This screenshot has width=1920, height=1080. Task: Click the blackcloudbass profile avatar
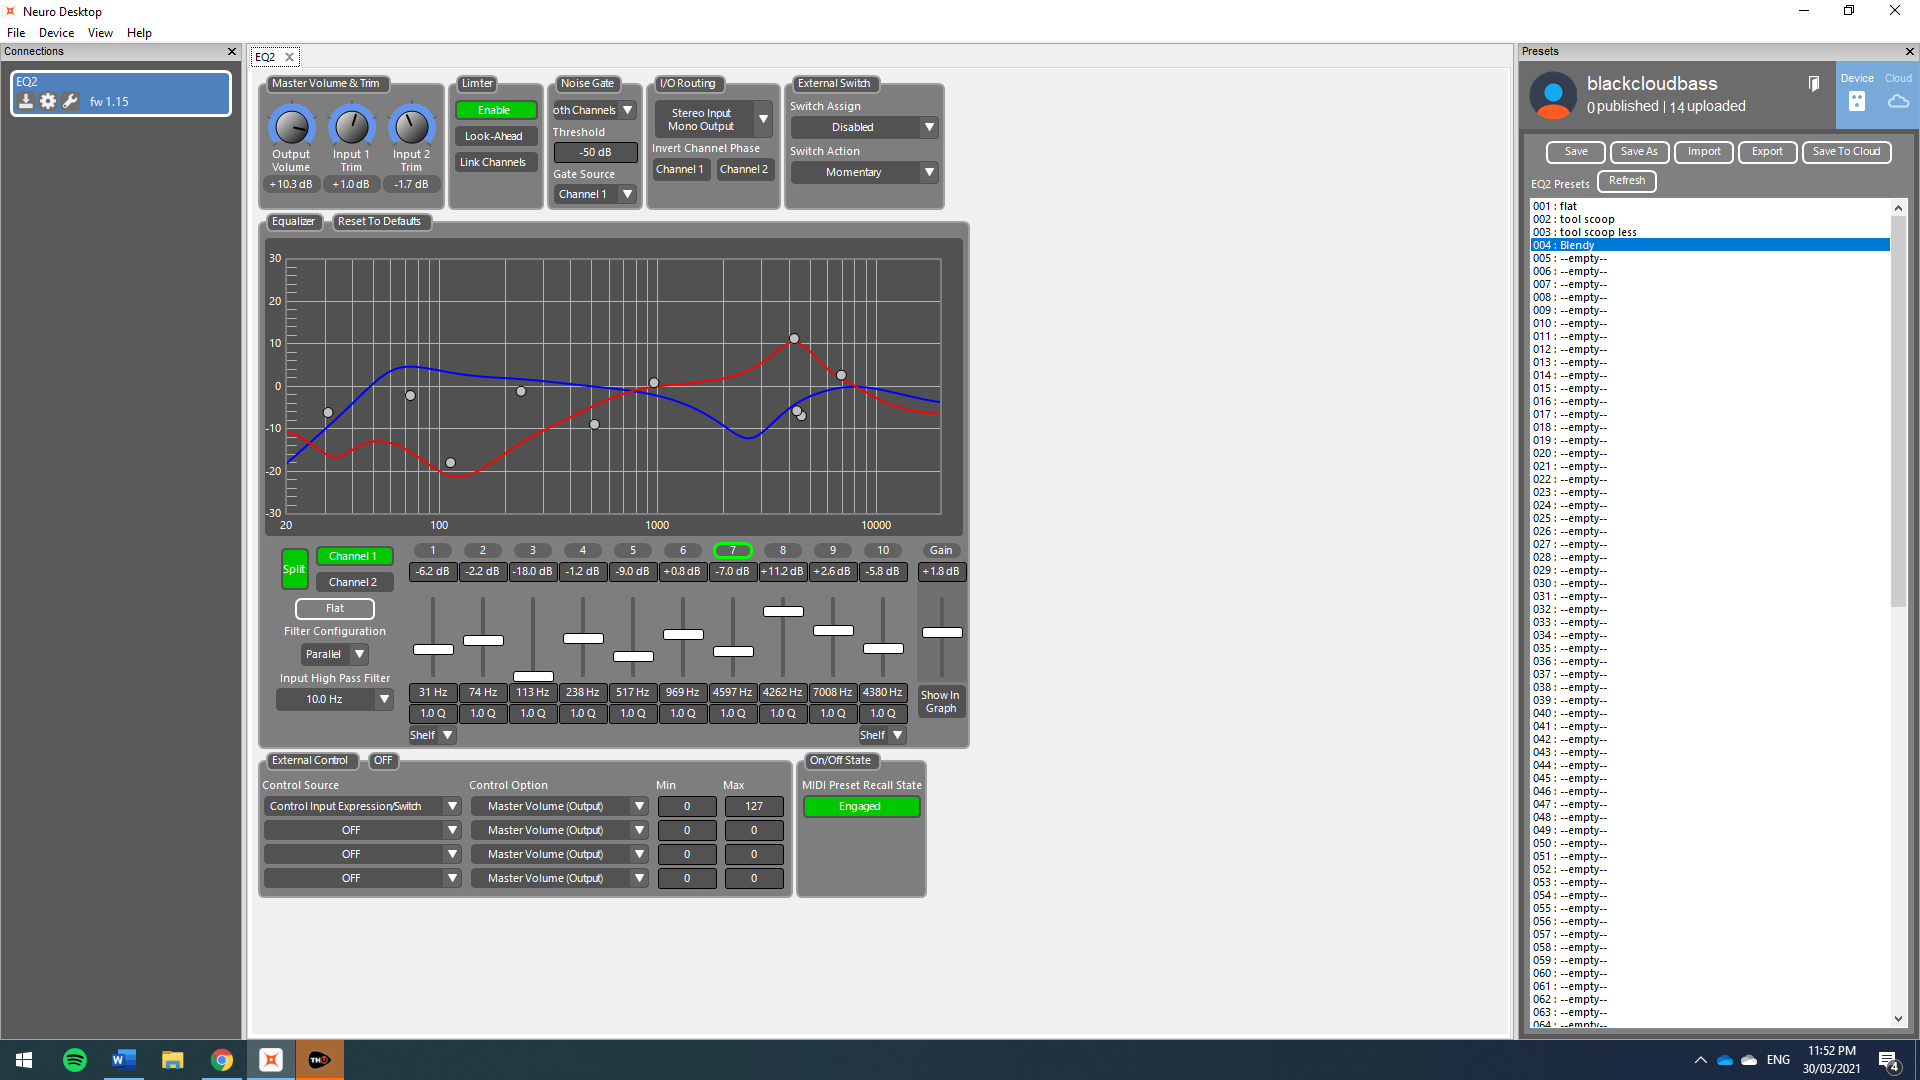[x=1553, y=96]
